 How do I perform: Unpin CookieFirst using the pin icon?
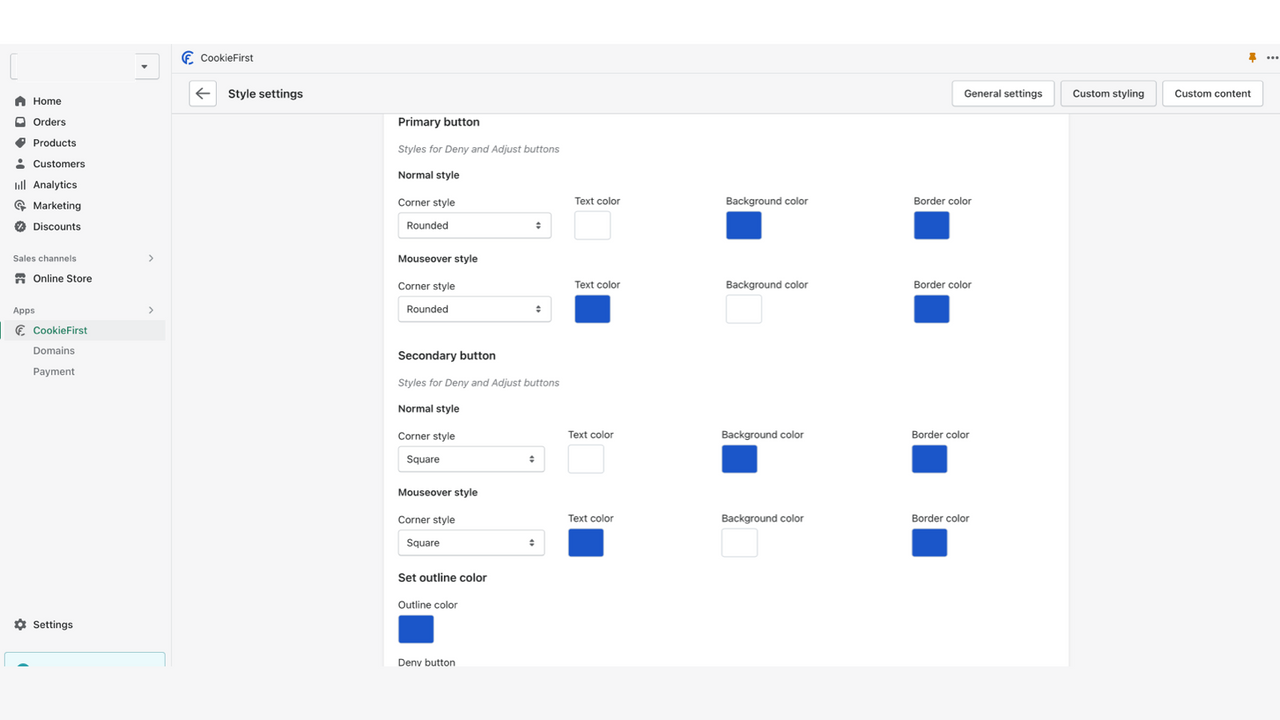1252,58
